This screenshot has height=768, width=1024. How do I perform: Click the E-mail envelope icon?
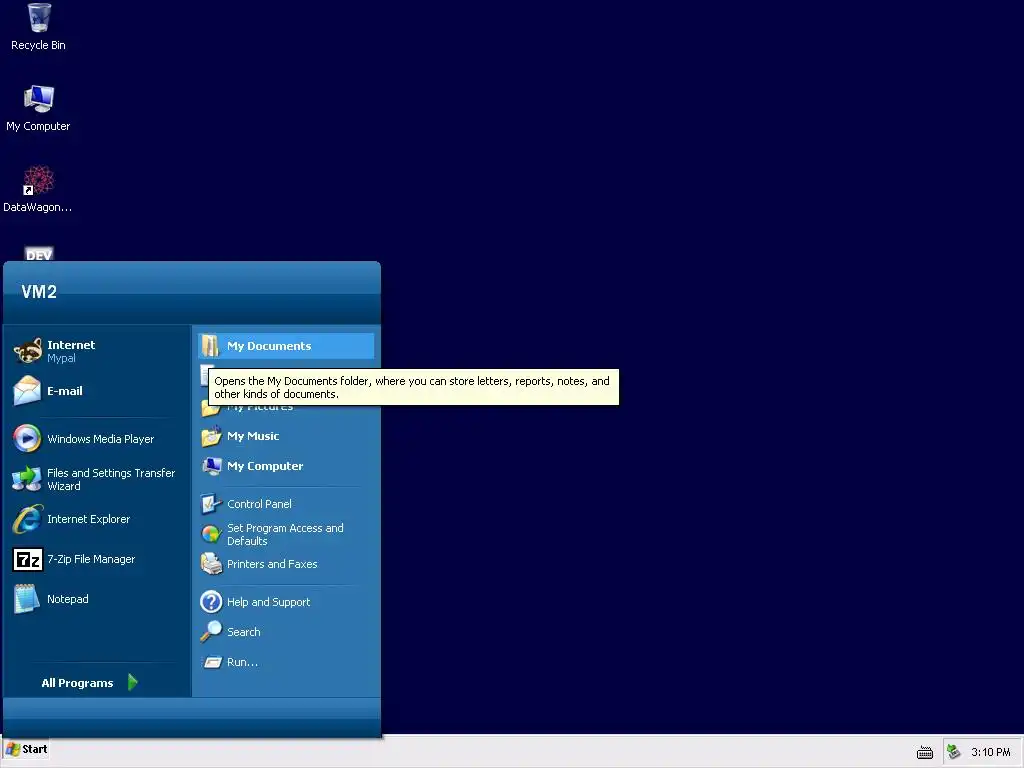coord(27,391)
